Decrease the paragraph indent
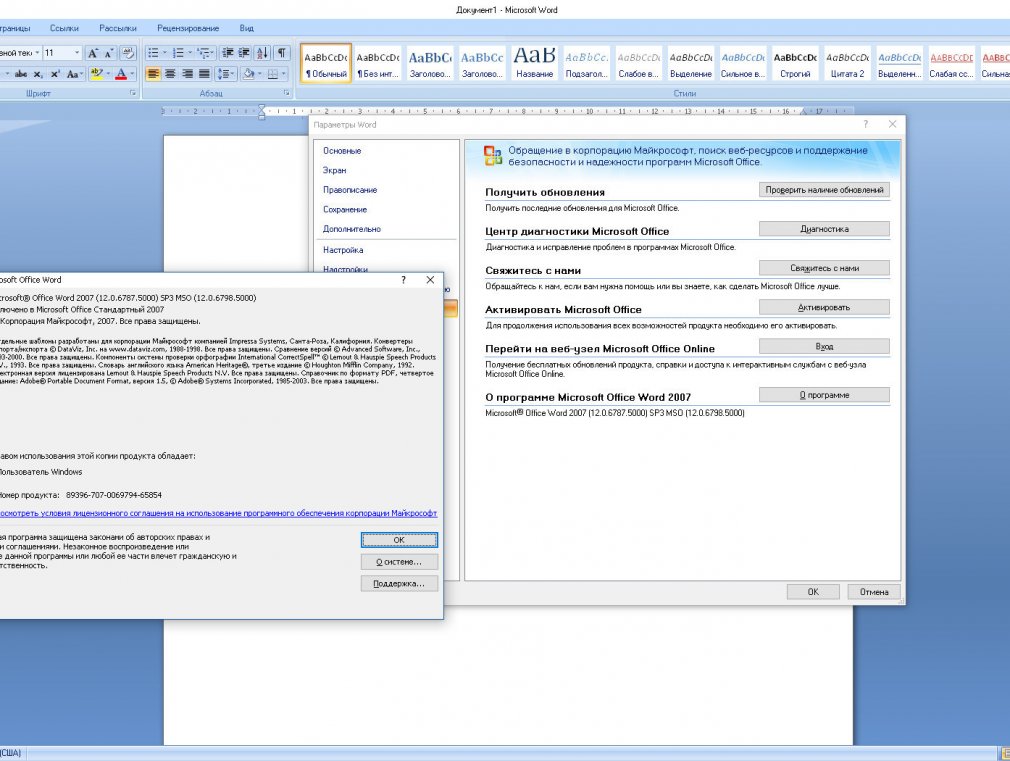Screen dimensions: 1010x761 (x=227, y=53)
